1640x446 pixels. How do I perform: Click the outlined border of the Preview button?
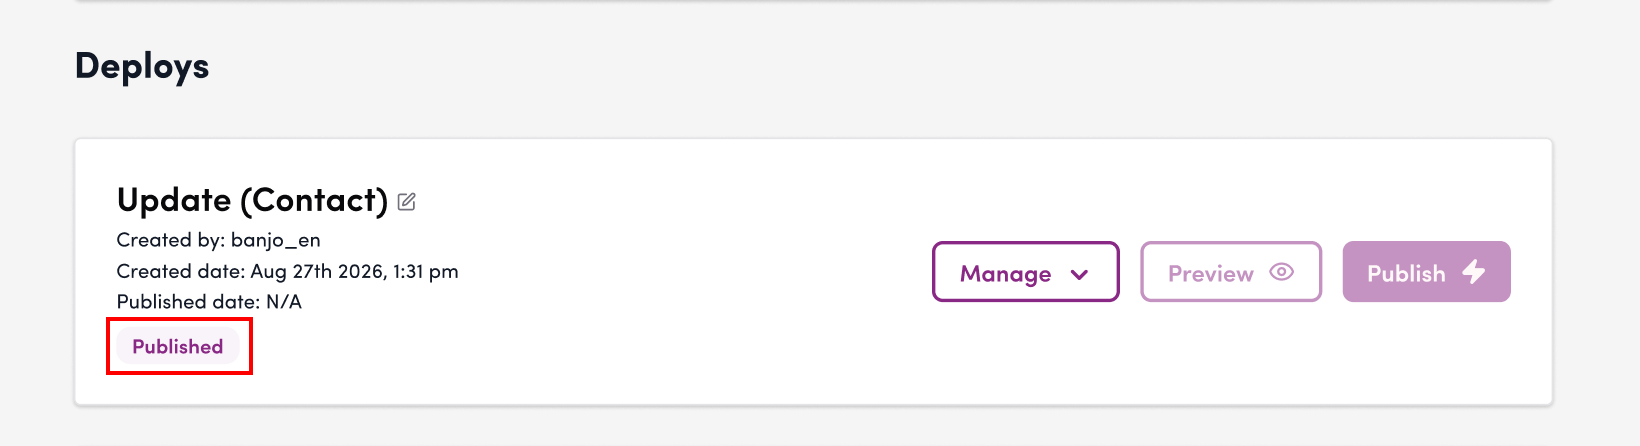pos(1231,243)
